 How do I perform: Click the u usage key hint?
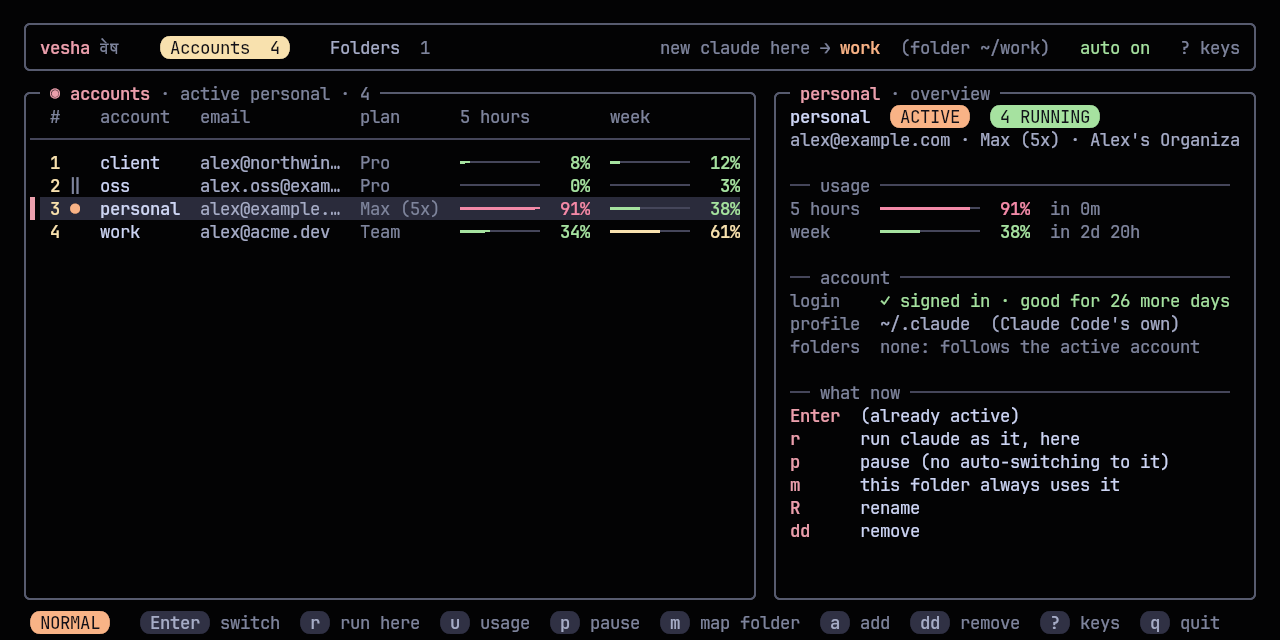click(x=485, y=623)
